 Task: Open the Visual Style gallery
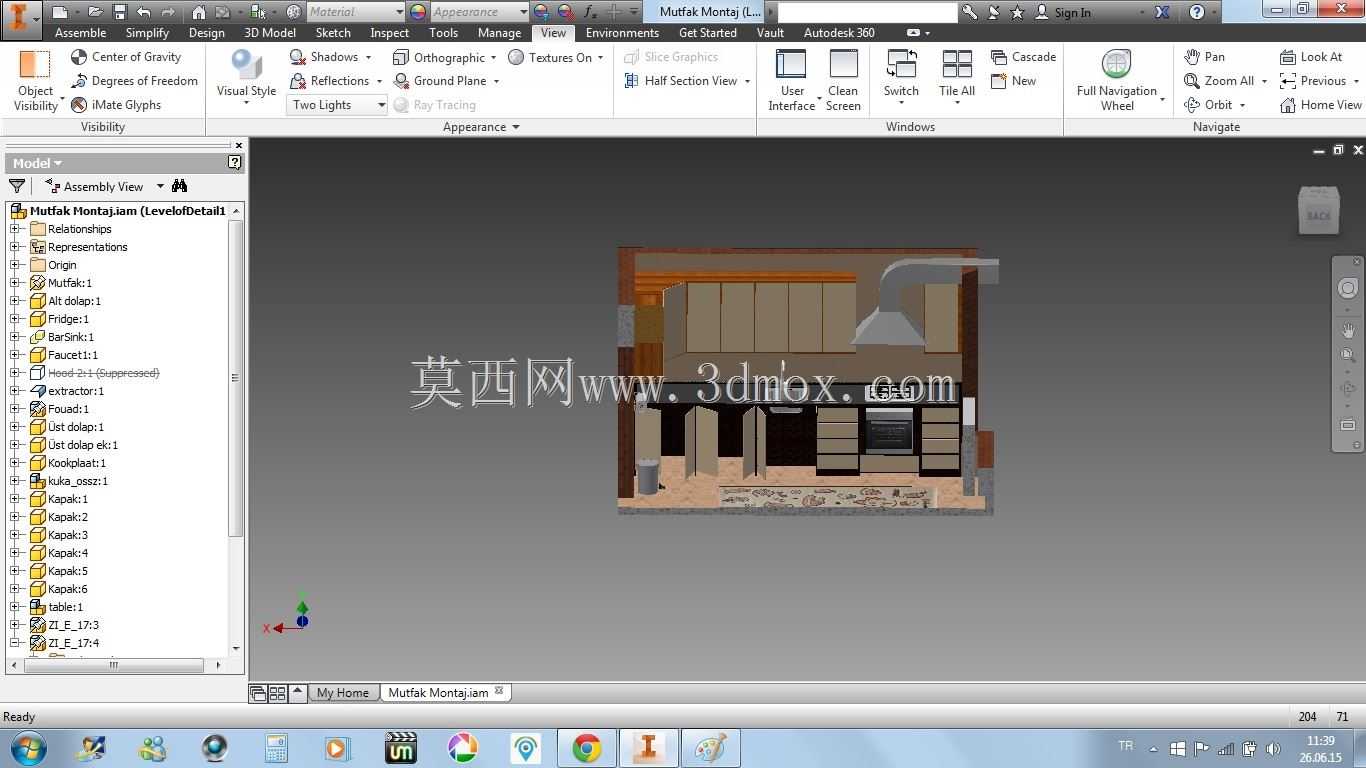click(246, 77)
